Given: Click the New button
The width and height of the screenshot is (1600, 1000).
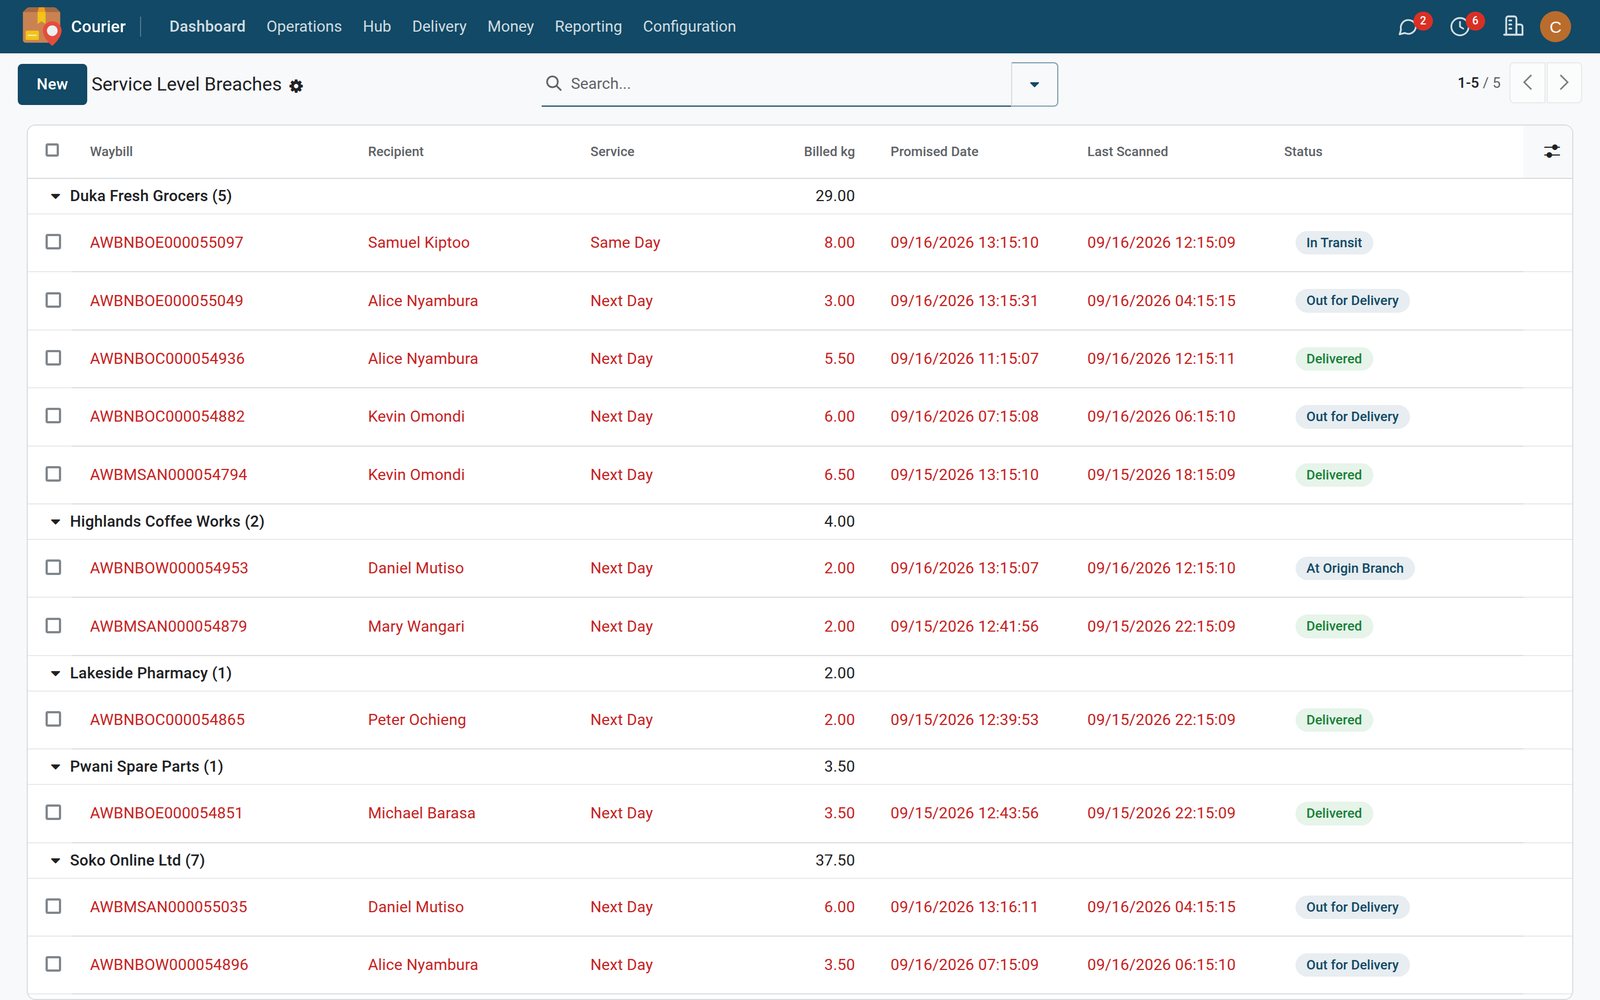Looking at the screenshot, I should coord(52,84).
